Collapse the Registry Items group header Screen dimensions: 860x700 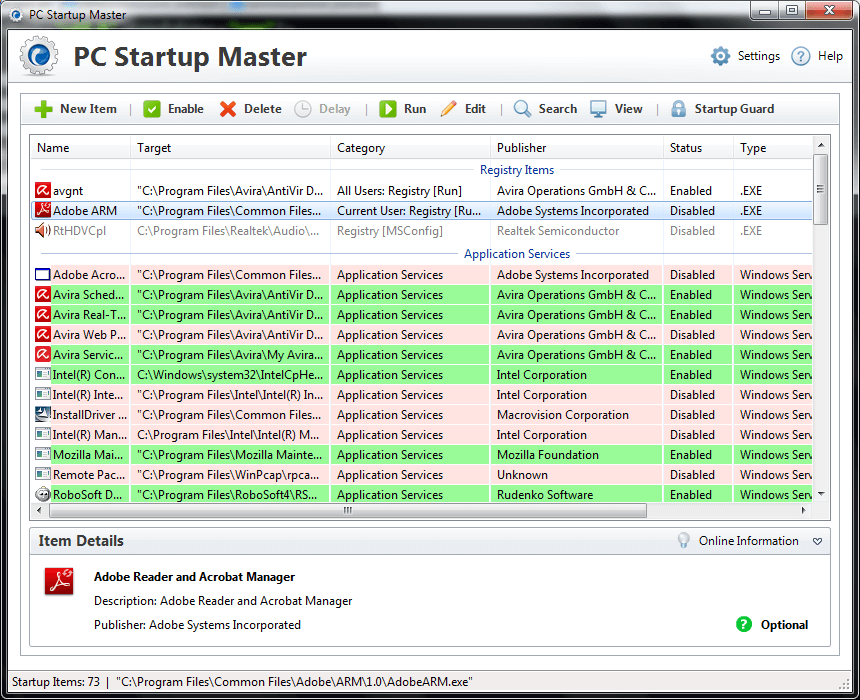tap(516, 170)
